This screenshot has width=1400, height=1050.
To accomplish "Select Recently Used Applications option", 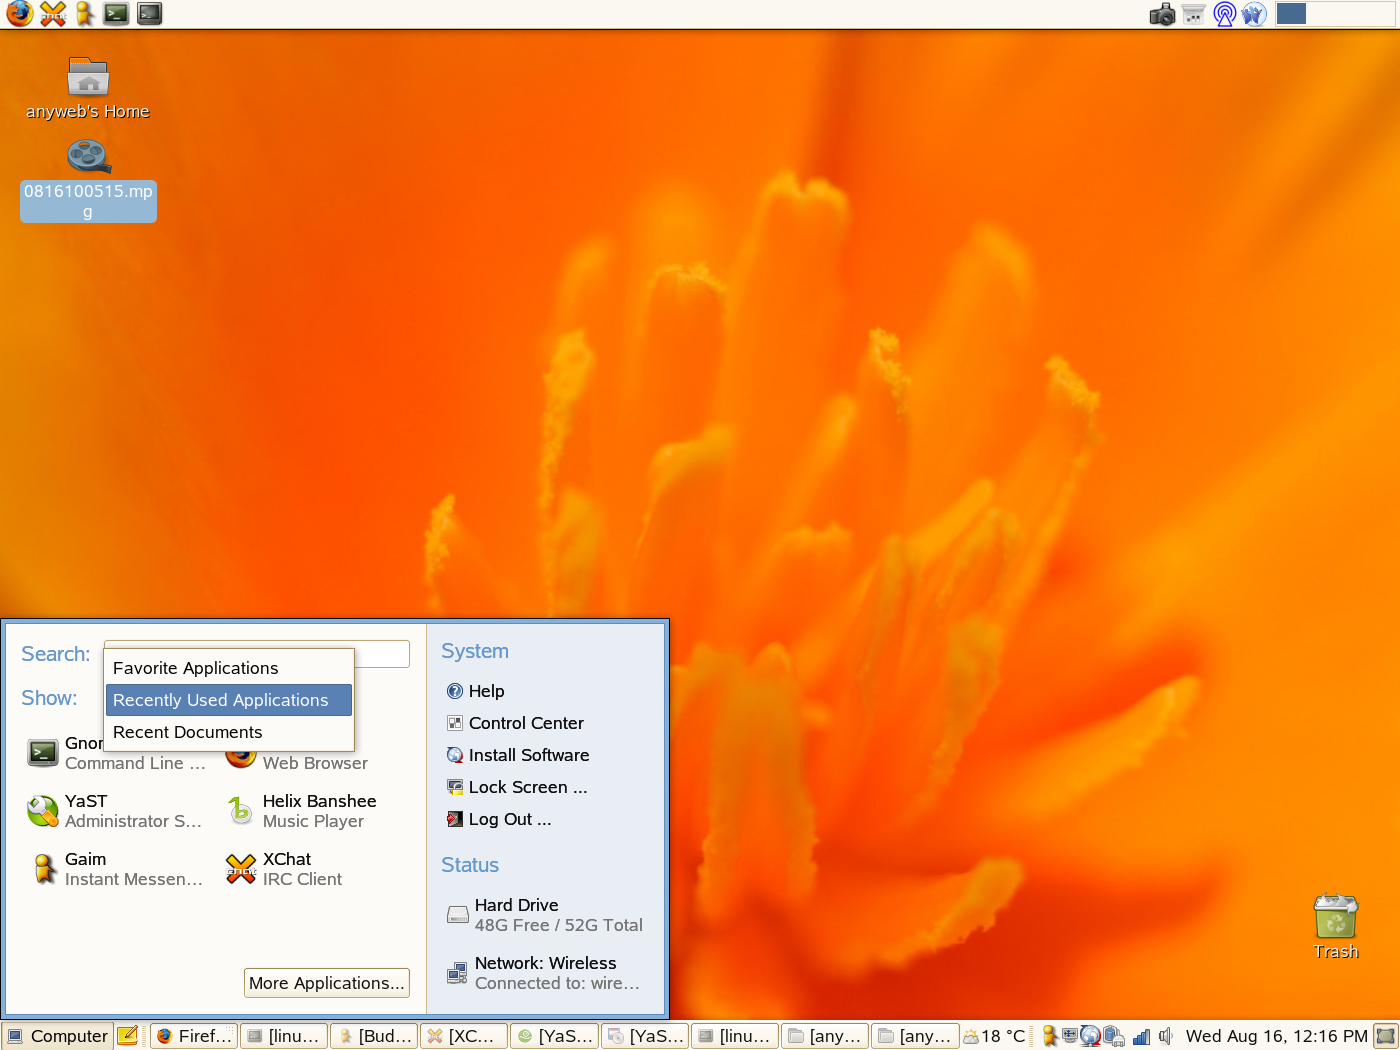I will [x=221, y=700].
